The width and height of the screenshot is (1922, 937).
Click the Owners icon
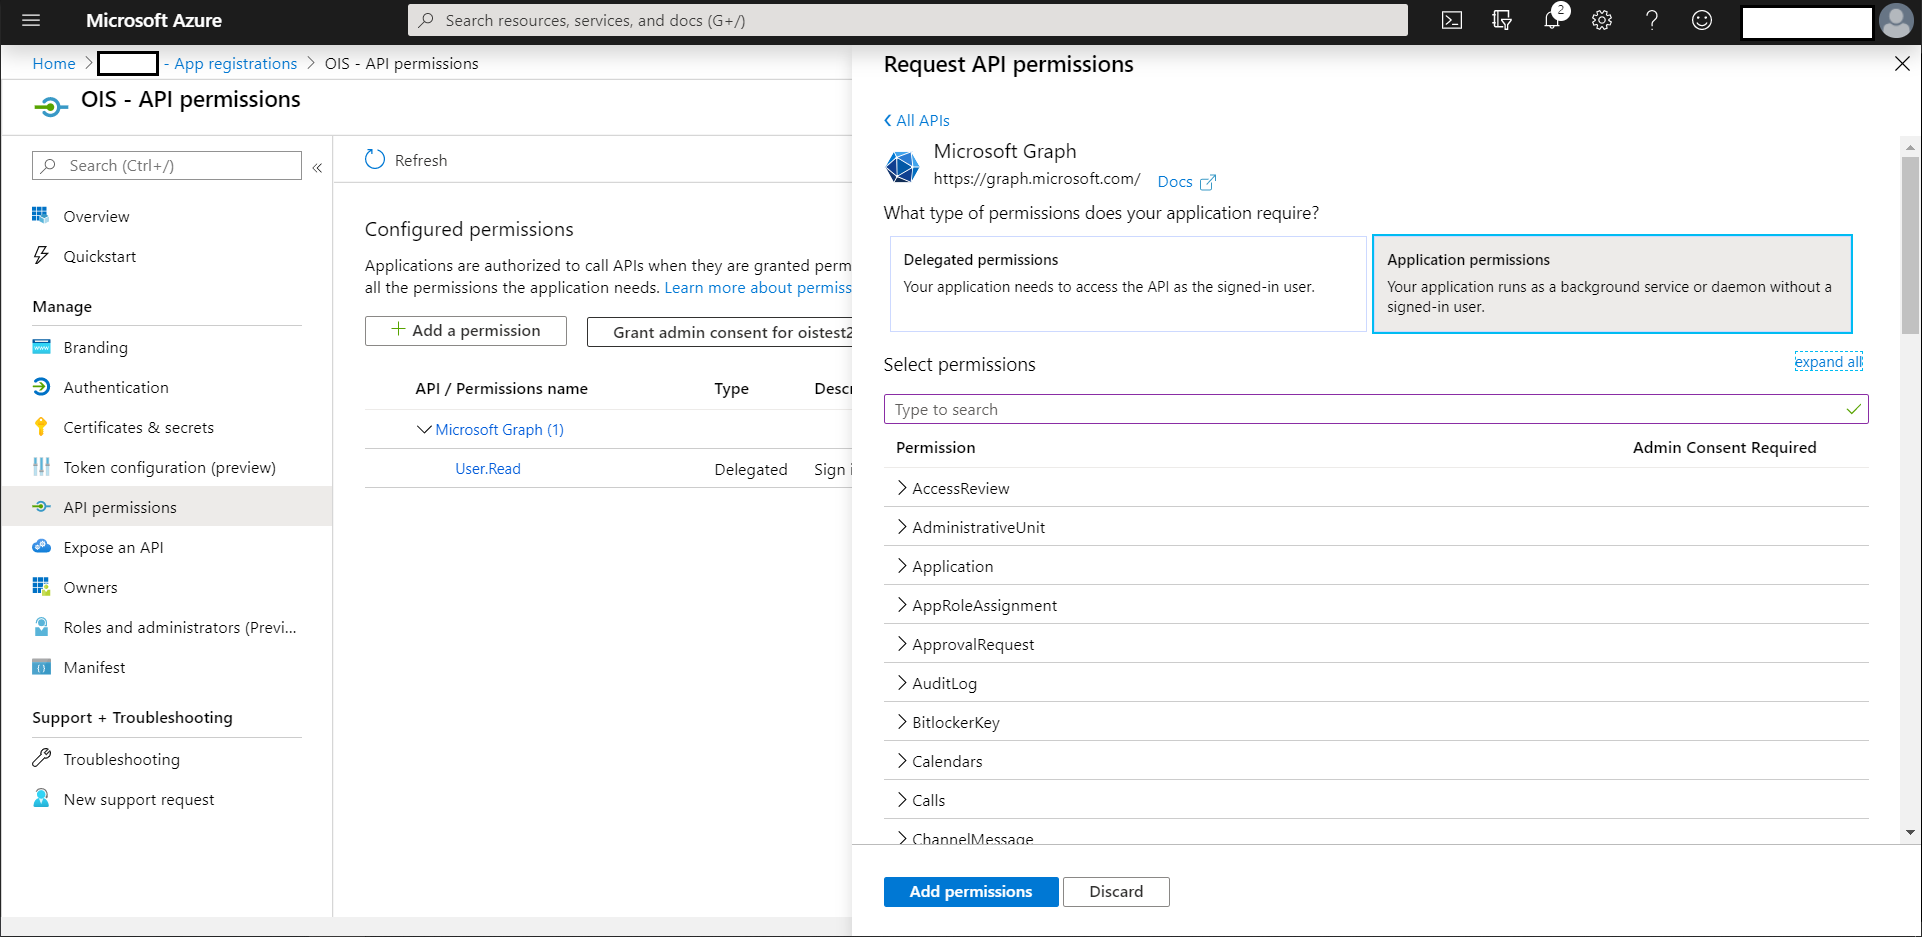coord(41,586)
